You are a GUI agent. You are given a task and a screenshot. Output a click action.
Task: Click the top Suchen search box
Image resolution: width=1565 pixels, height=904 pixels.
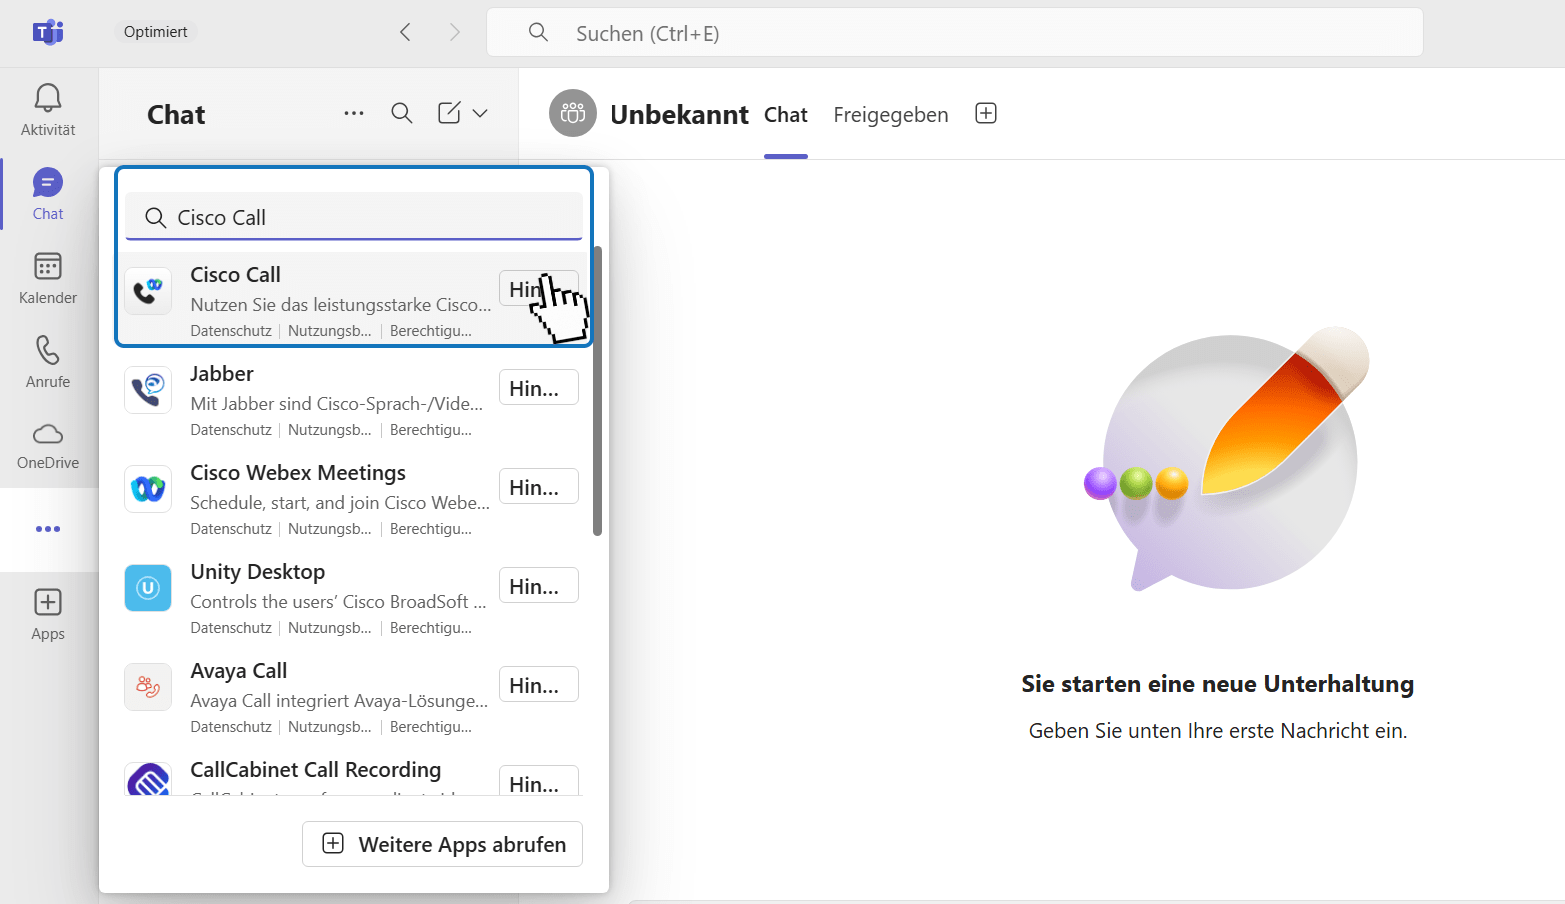pyautogui.click(x=954, y=33)
